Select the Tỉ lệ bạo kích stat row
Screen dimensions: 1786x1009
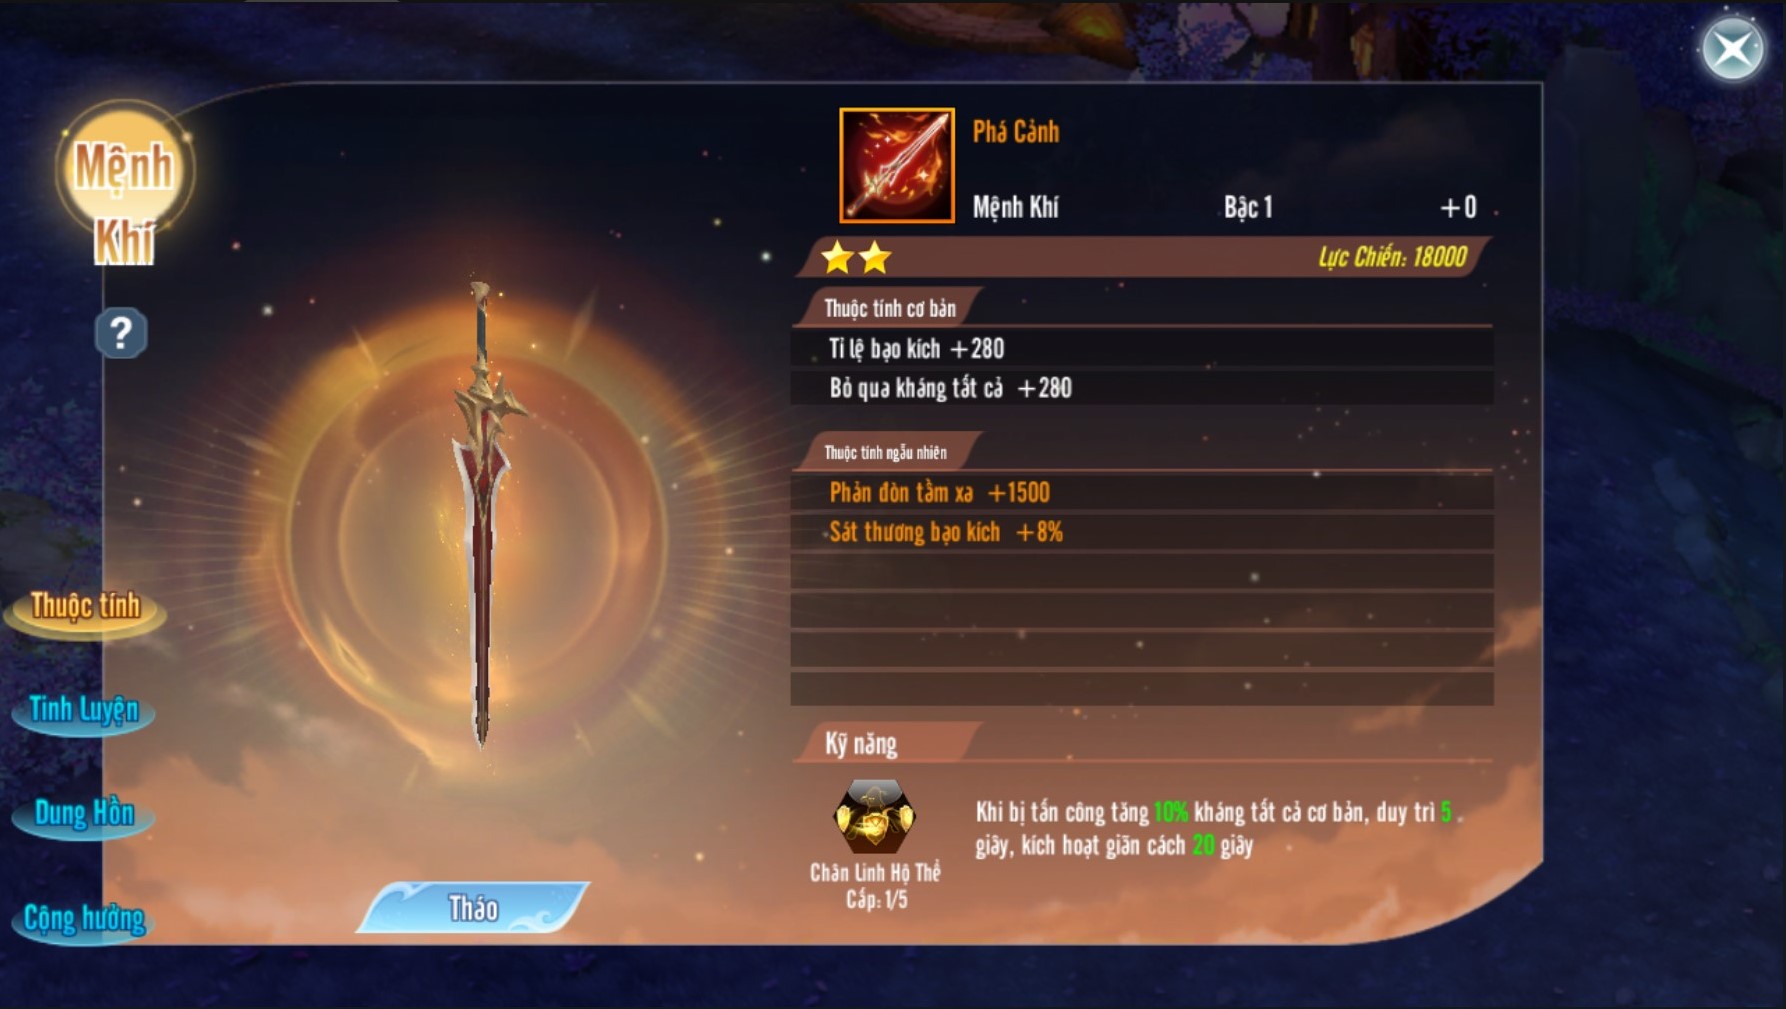pyautogui.click(x=1142, y=349)
